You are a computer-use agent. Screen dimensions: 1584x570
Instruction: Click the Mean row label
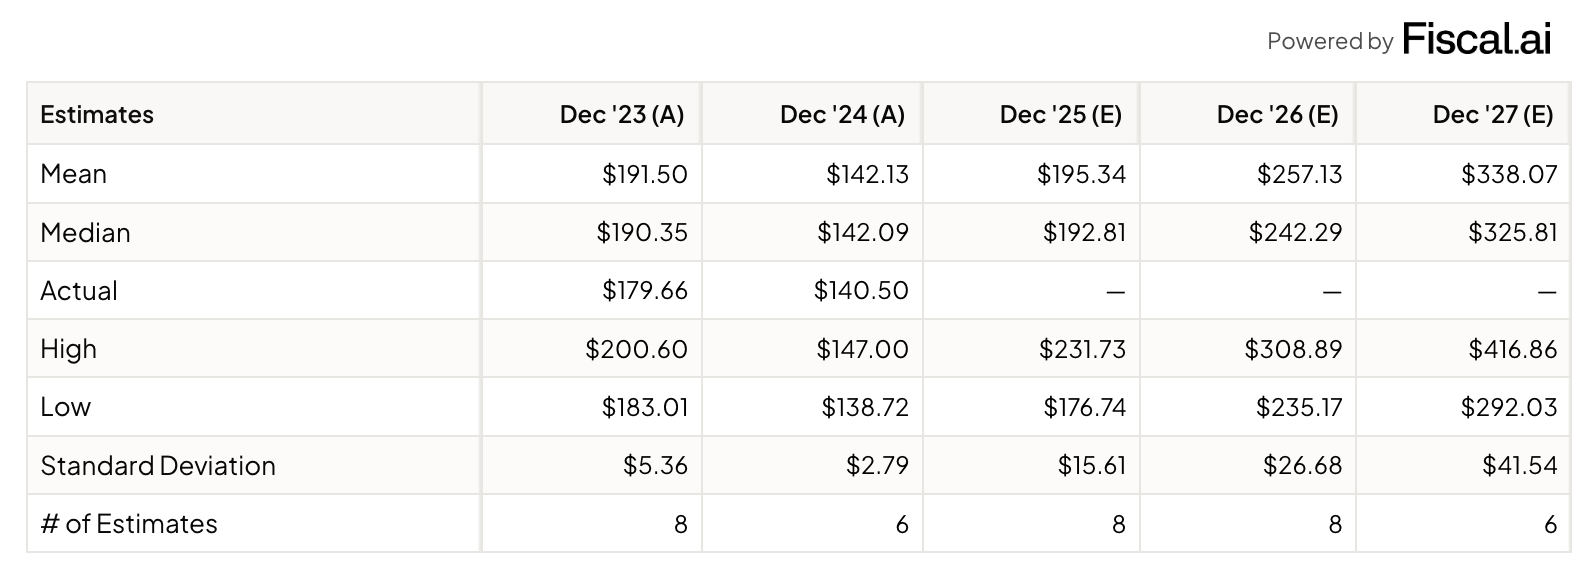tap(73, 174)
